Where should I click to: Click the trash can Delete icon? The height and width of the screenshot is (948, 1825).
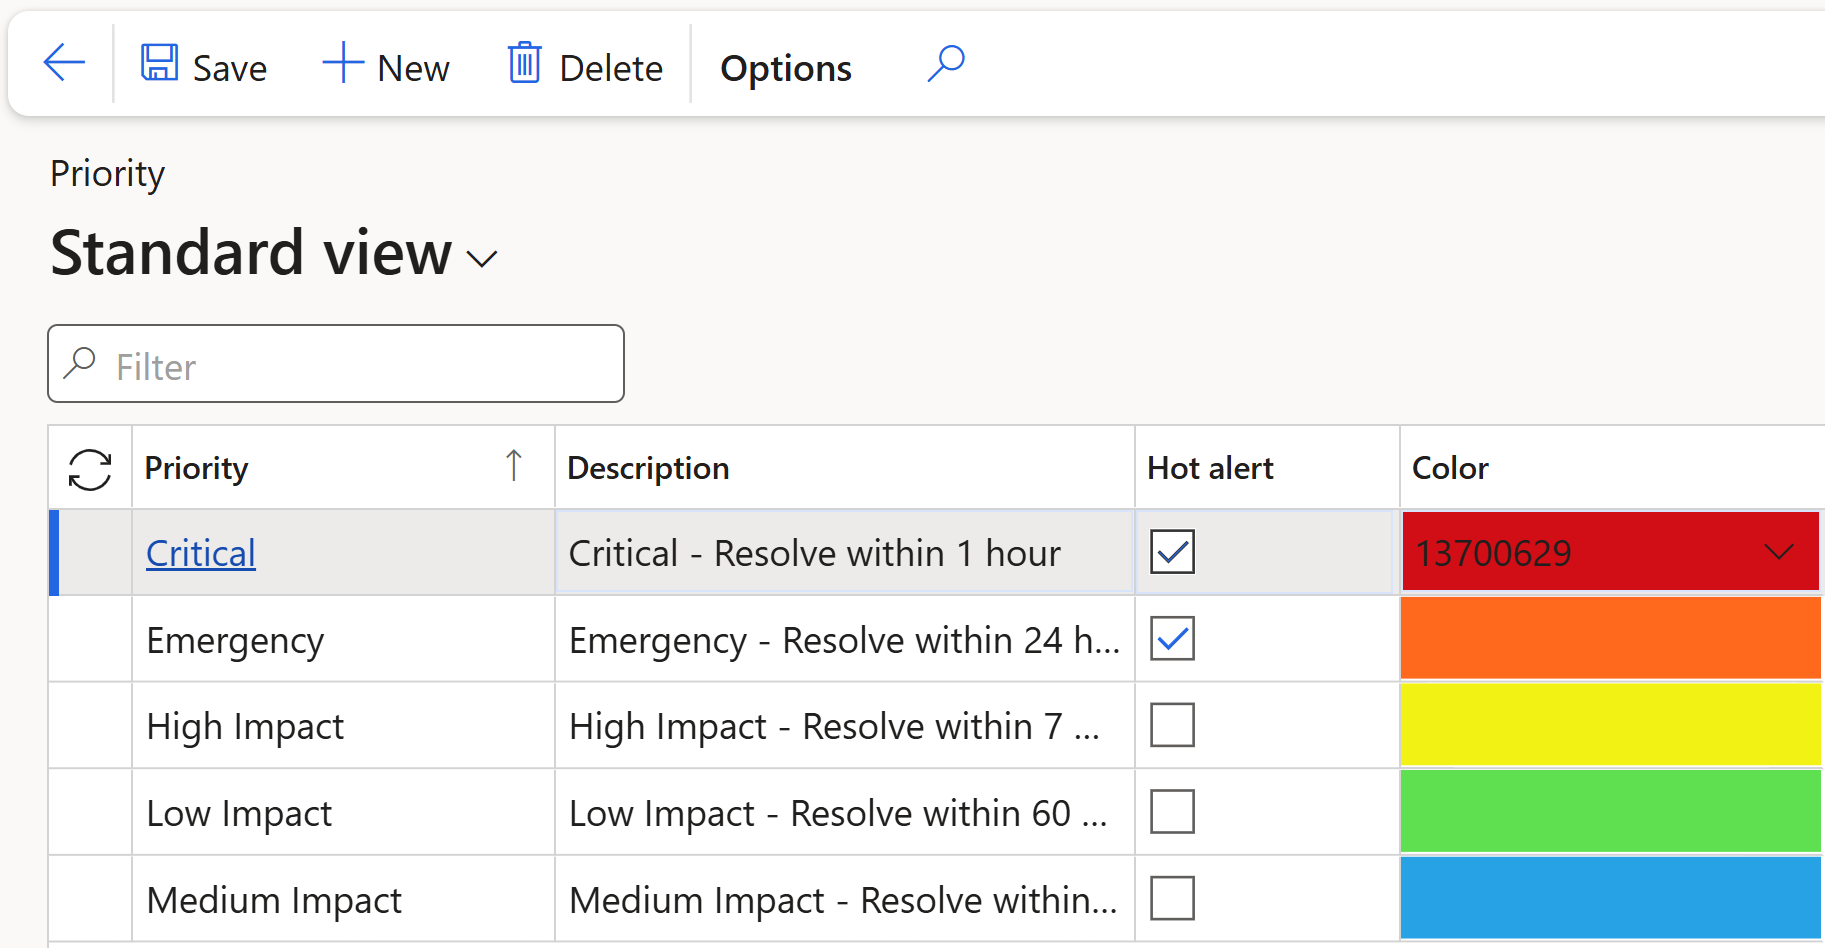524,62
